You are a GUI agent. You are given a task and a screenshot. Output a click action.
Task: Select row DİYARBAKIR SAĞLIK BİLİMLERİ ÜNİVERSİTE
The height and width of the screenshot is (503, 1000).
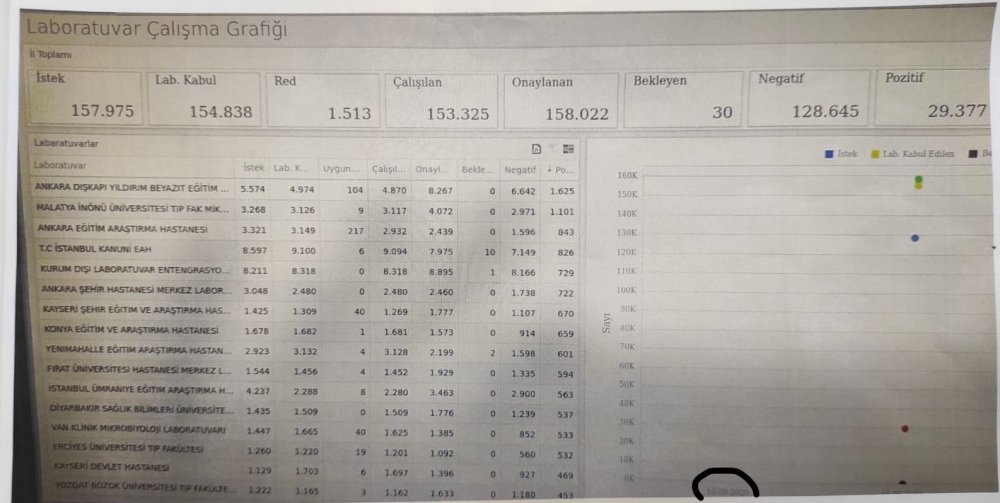(x=312, y=412)
